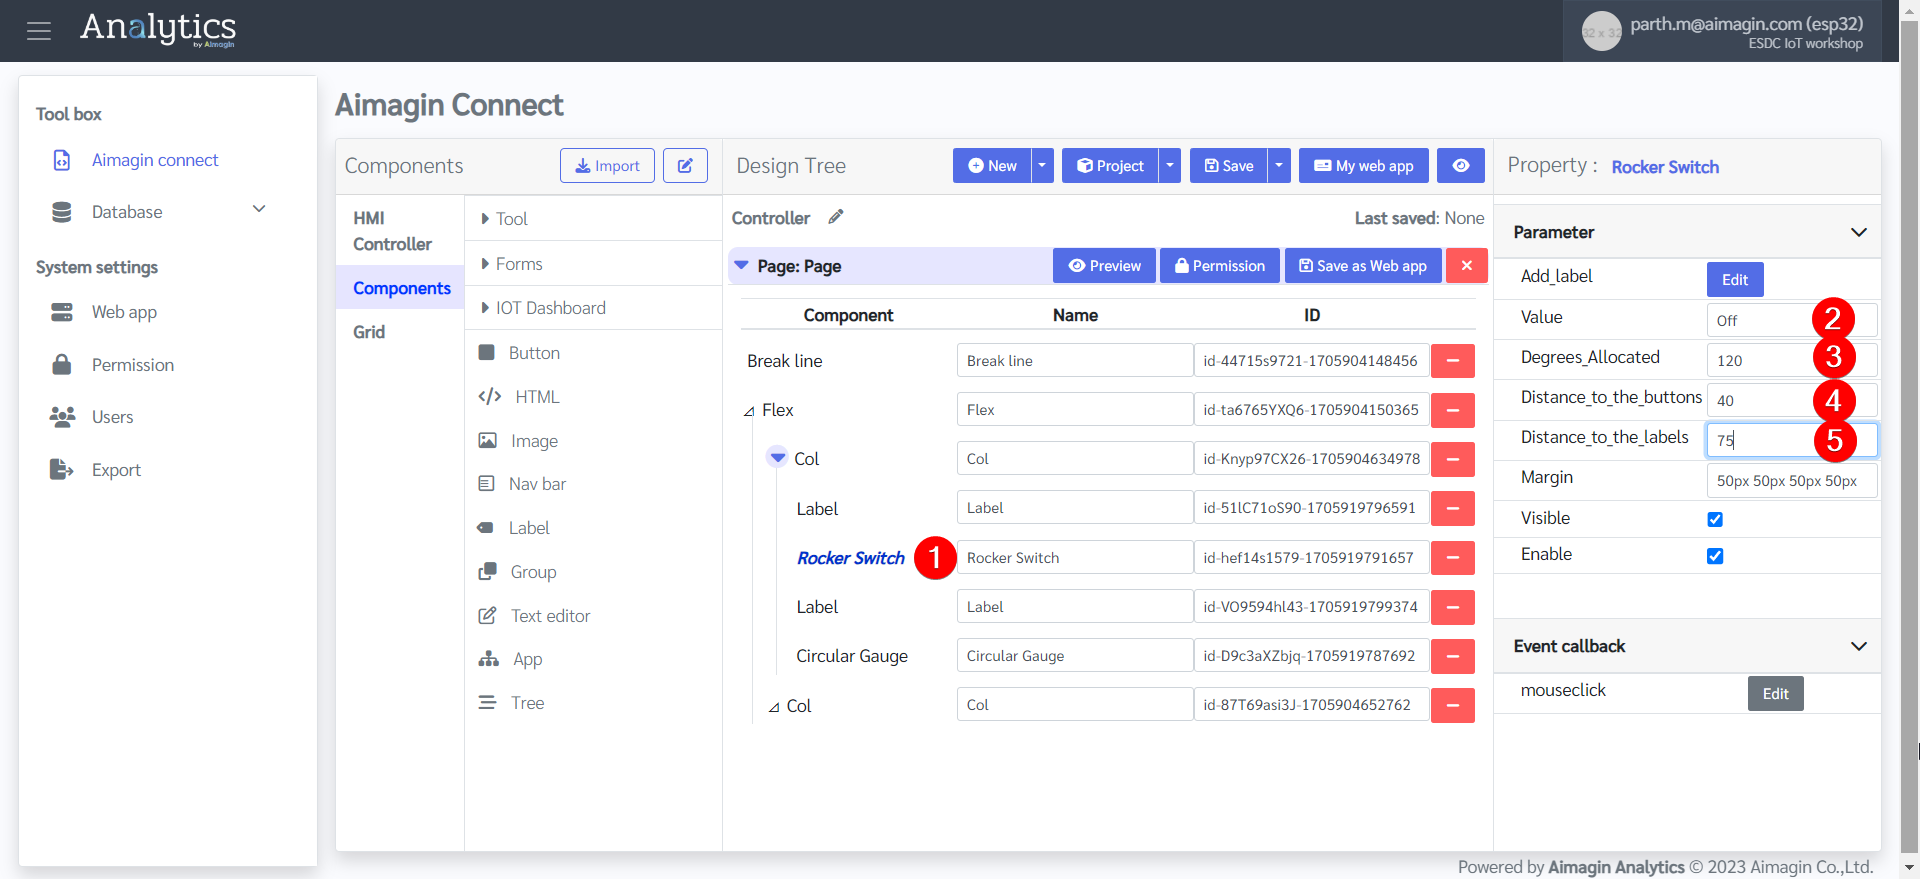Collapse the Parameter section
The height and width of the screenshot is (879, 1920).
click(1859, 232)
